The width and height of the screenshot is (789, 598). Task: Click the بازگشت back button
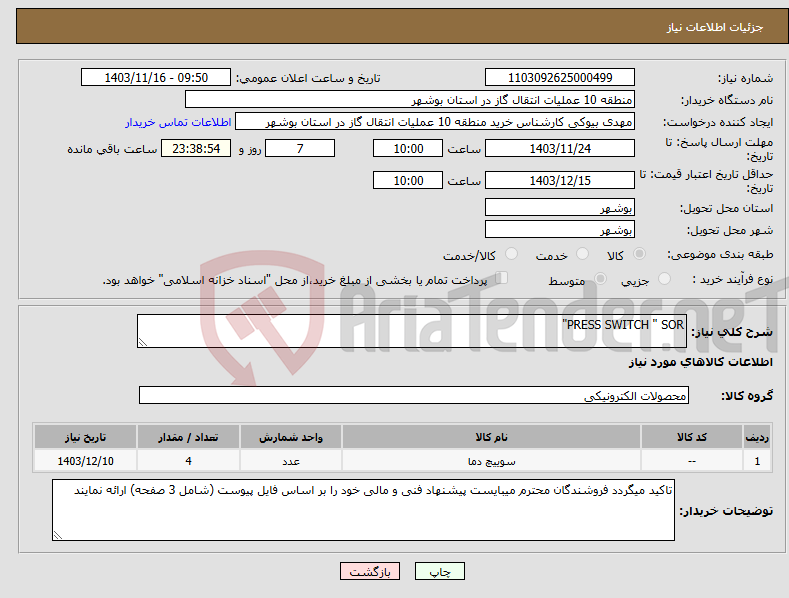370,571
